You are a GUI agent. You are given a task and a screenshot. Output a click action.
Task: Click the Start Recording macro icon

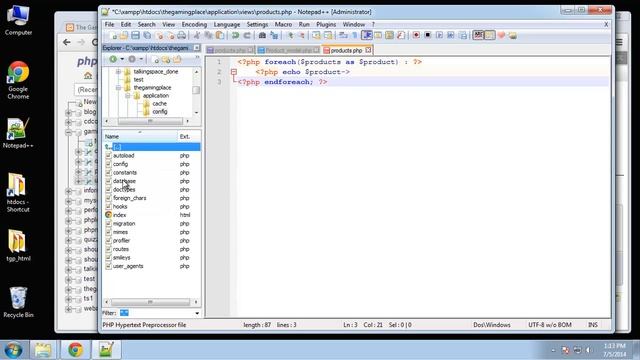pyautogui.click(x=416, y=36)
